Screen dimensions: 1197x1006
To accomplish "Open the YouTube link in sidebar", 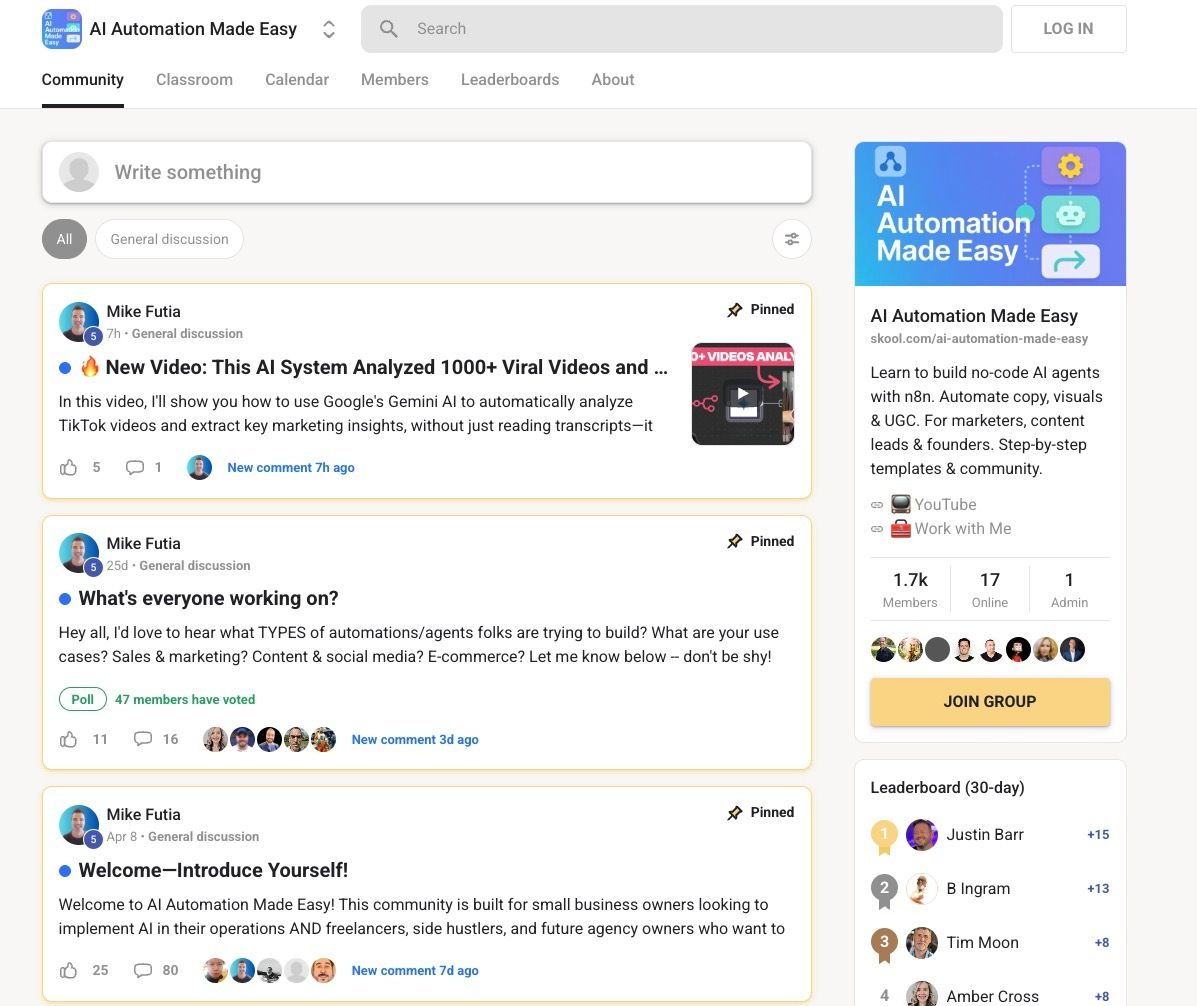I will 945,505.
